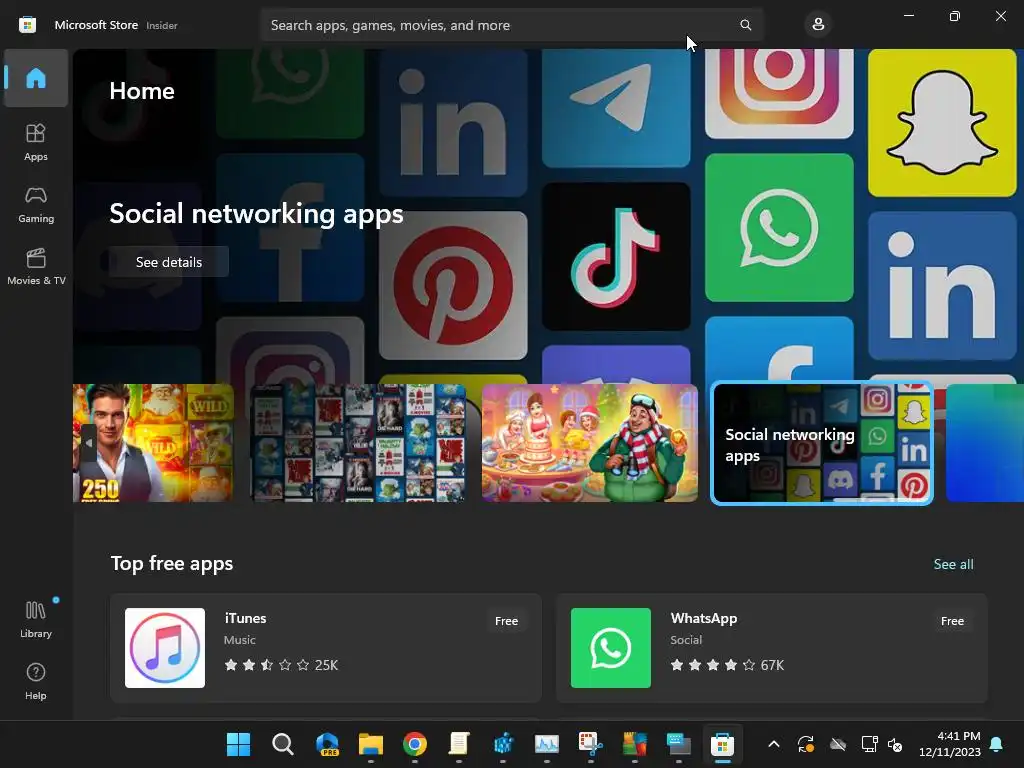The height and width of the screenshot is (768, 1024).
Task: Open Movies & TV section
Action: [x=36, y=266]
